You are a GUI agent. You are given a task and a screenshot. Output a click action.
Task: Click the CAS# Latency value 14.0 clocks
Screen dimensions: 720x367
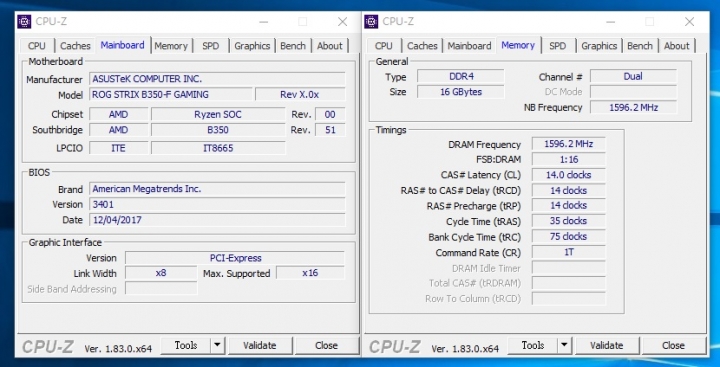pos(568,175)
